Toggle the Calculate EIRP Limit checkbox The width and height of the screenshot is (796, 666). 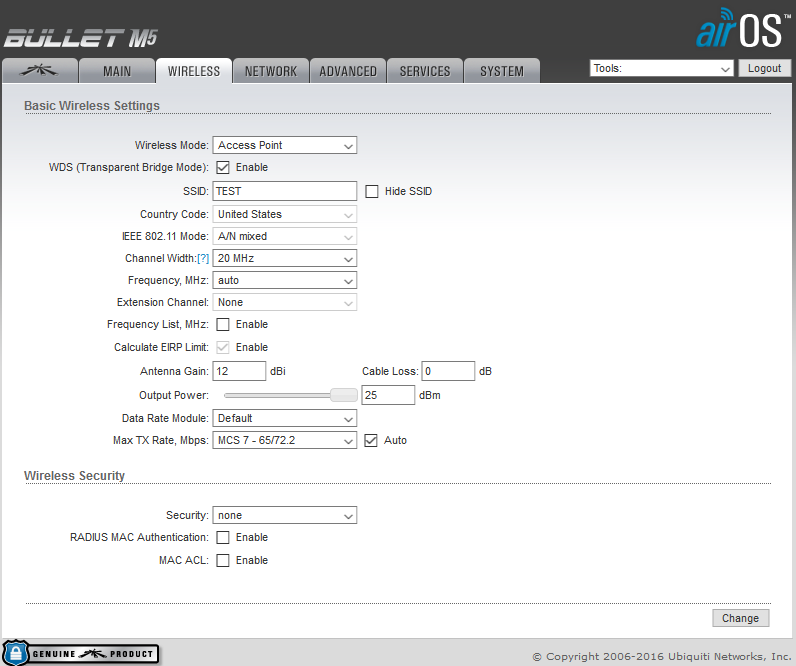(x=223, y=347)
